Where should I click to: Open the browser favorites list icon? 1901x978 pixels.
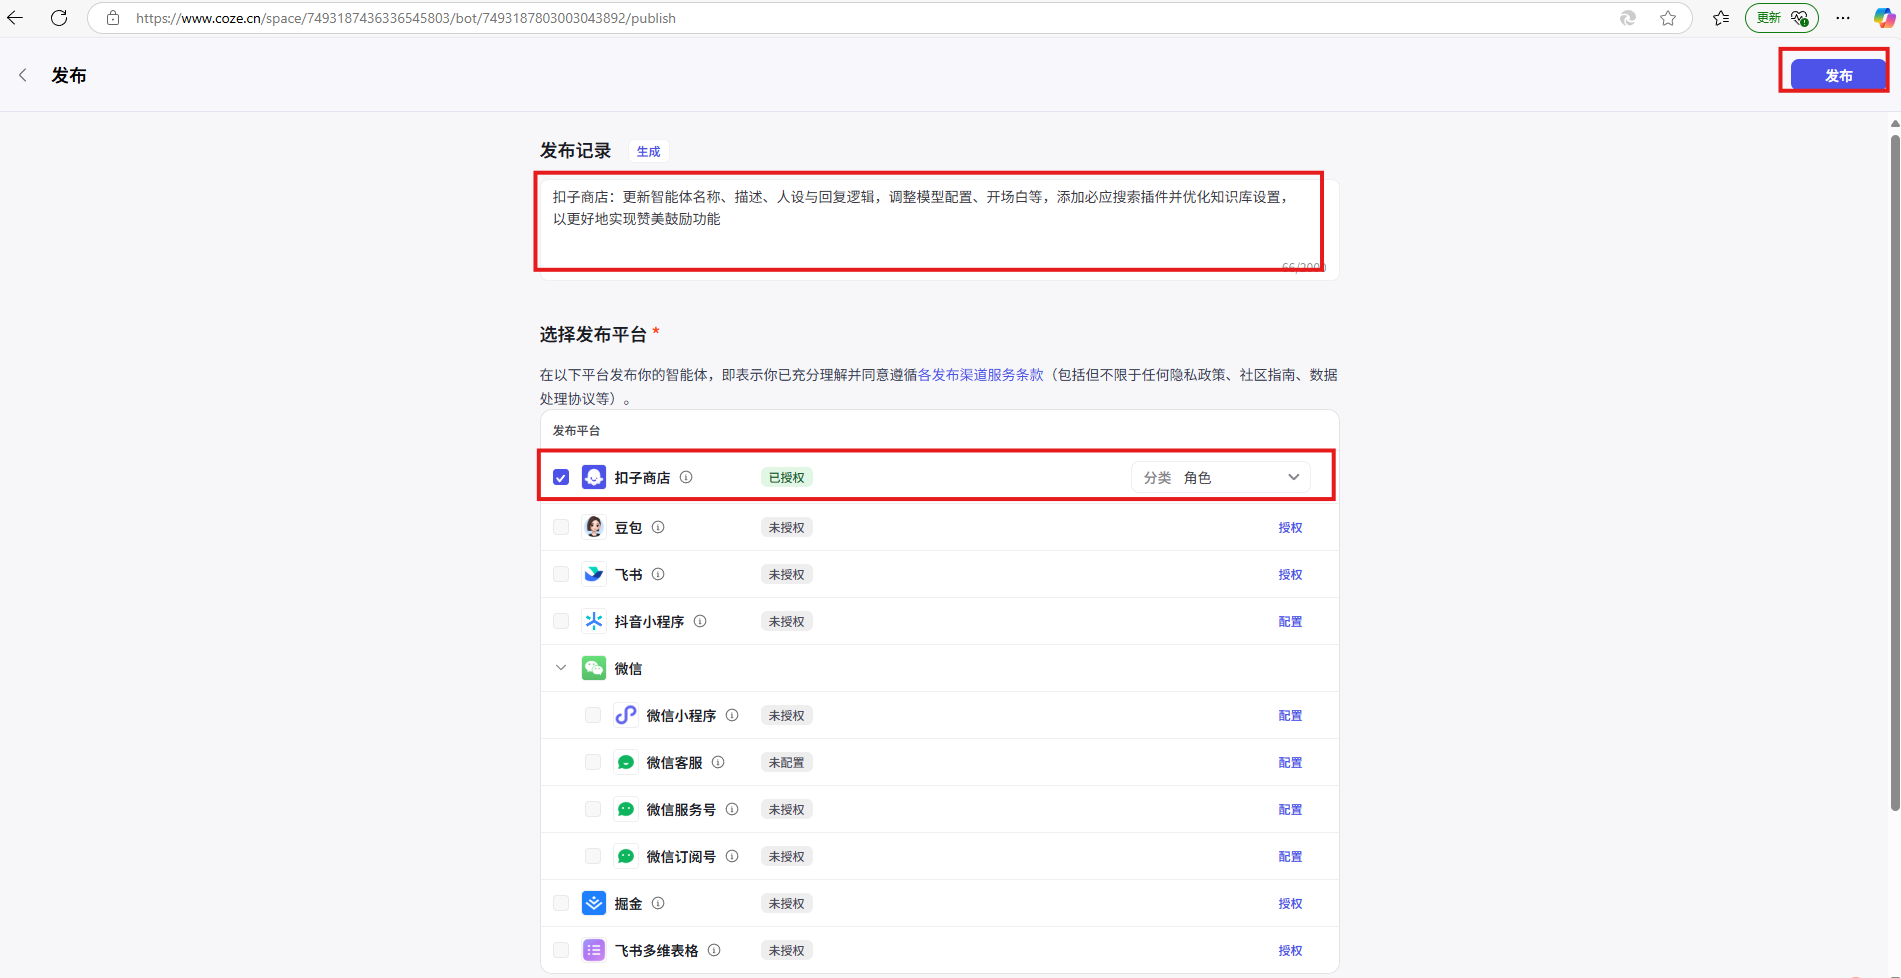click(1721, 18)
